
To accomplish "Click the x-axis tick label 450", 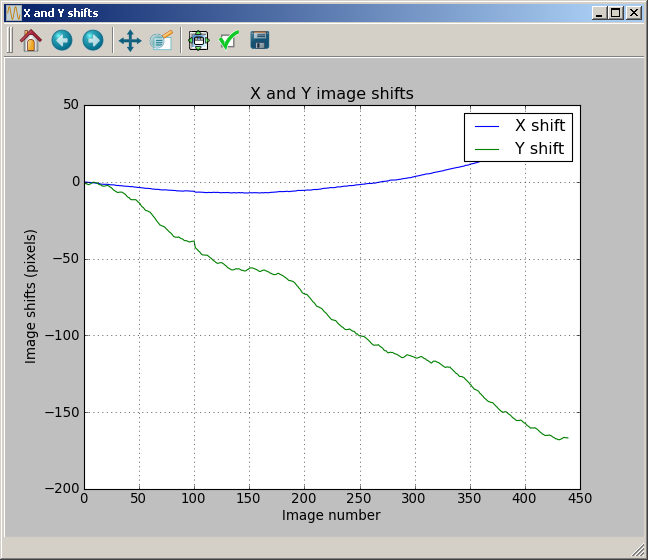I will click(x=579, y=498).
